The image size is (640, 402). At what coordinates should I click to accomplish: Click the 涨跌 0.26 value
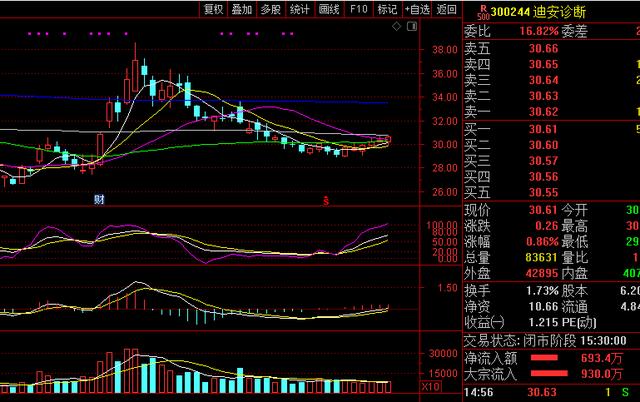click(547, 226)
